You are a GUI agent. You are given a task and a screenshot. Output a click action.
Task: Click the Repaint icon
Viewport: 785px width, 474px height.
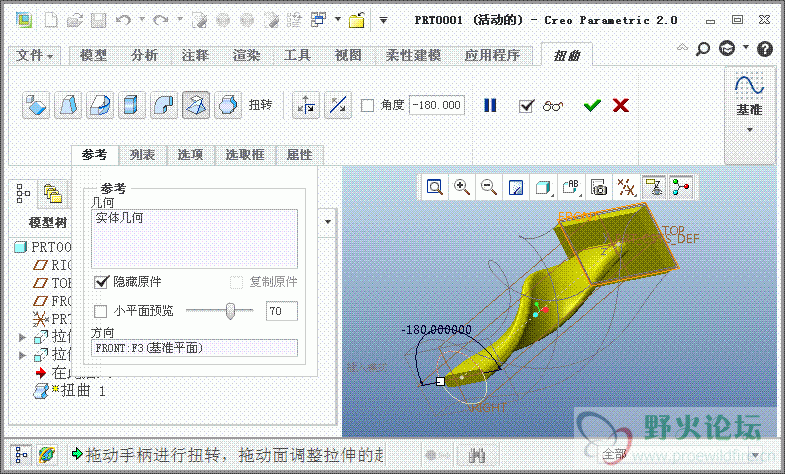516,188
